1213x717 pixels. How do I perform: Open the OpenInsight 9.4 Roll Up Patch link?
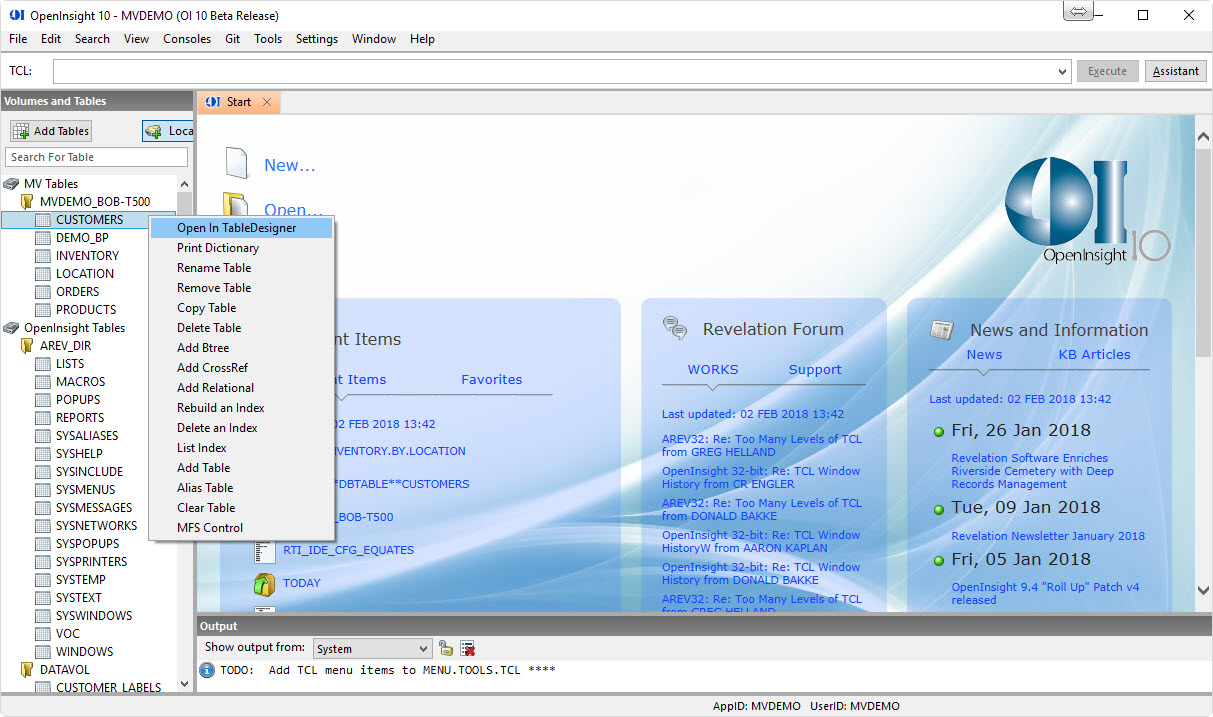coord(1045,593)
